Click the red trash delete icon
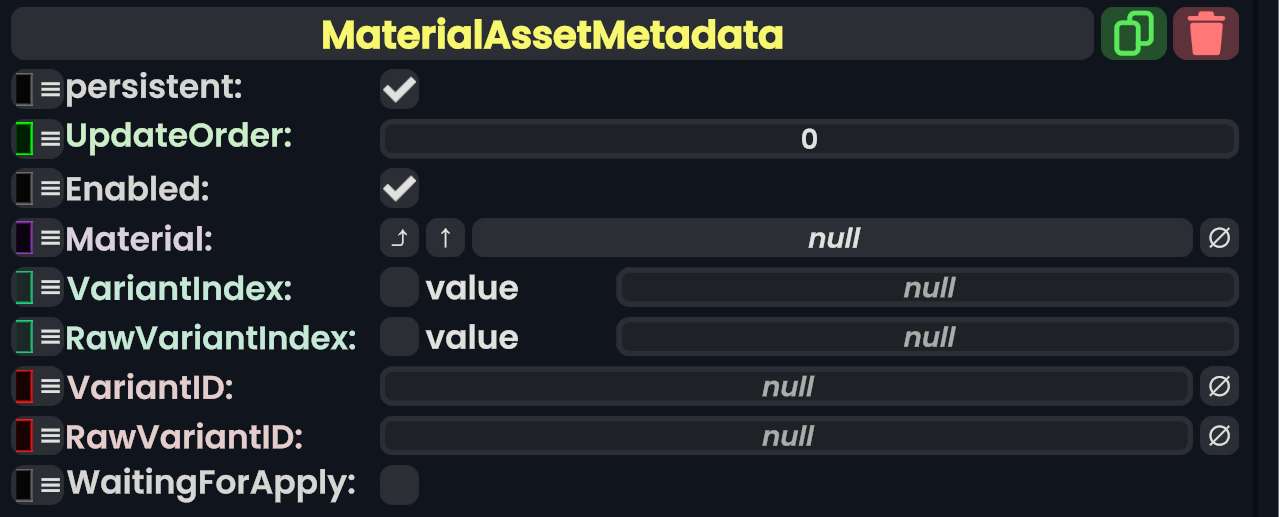This screenshot has height=517, width=1279. point(1205,34)
